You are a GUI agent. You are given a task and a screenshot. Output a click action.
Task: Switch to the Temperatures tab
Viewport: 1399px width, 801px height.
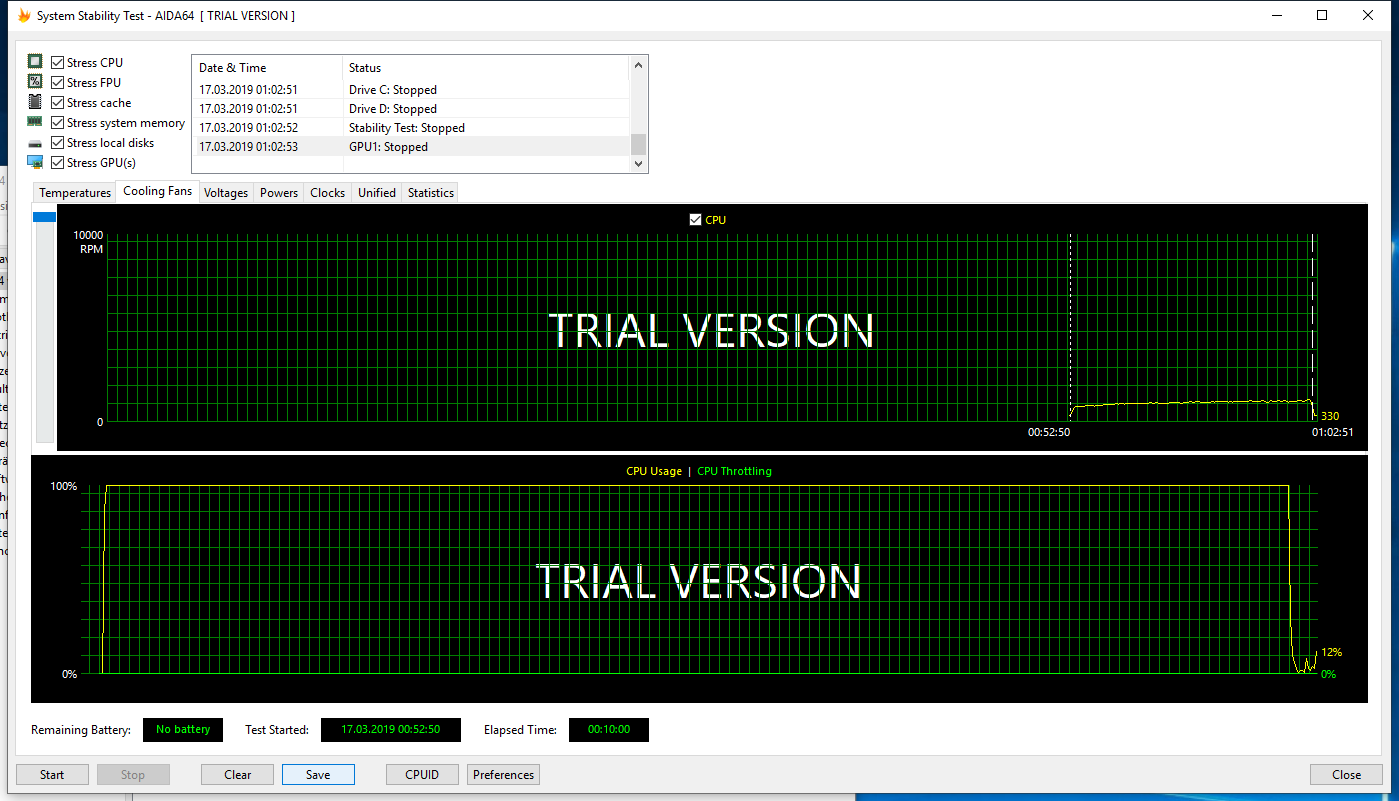75,193
